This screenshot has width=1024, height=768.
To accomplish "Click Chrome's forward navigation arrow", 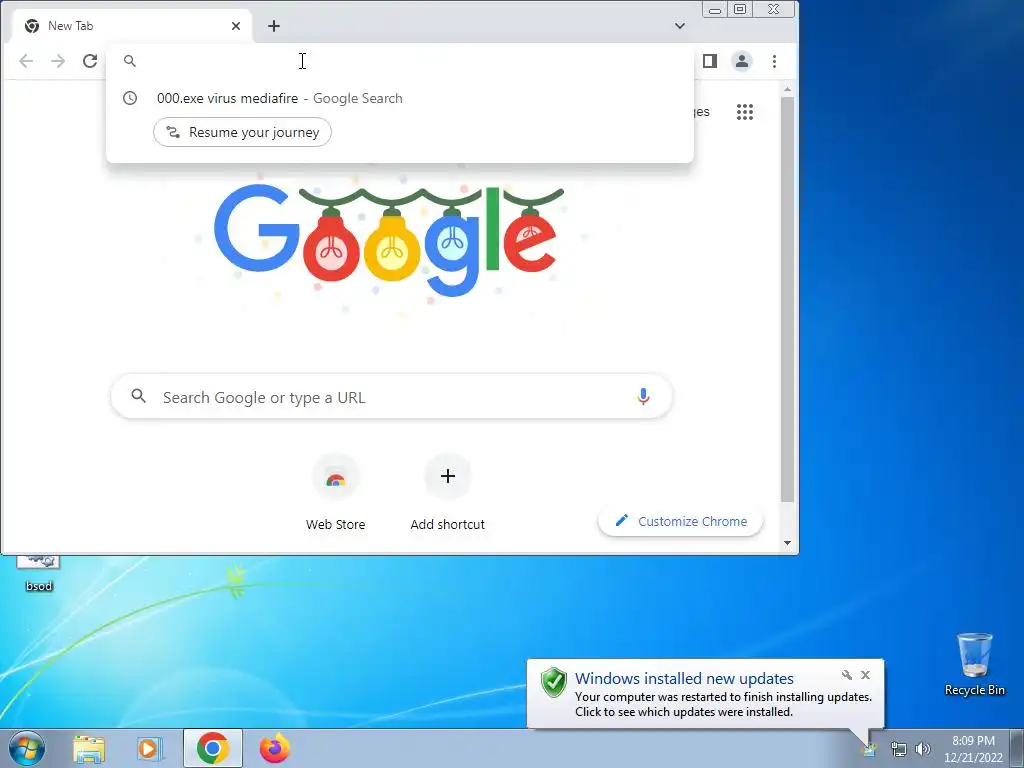I will 58,61.
